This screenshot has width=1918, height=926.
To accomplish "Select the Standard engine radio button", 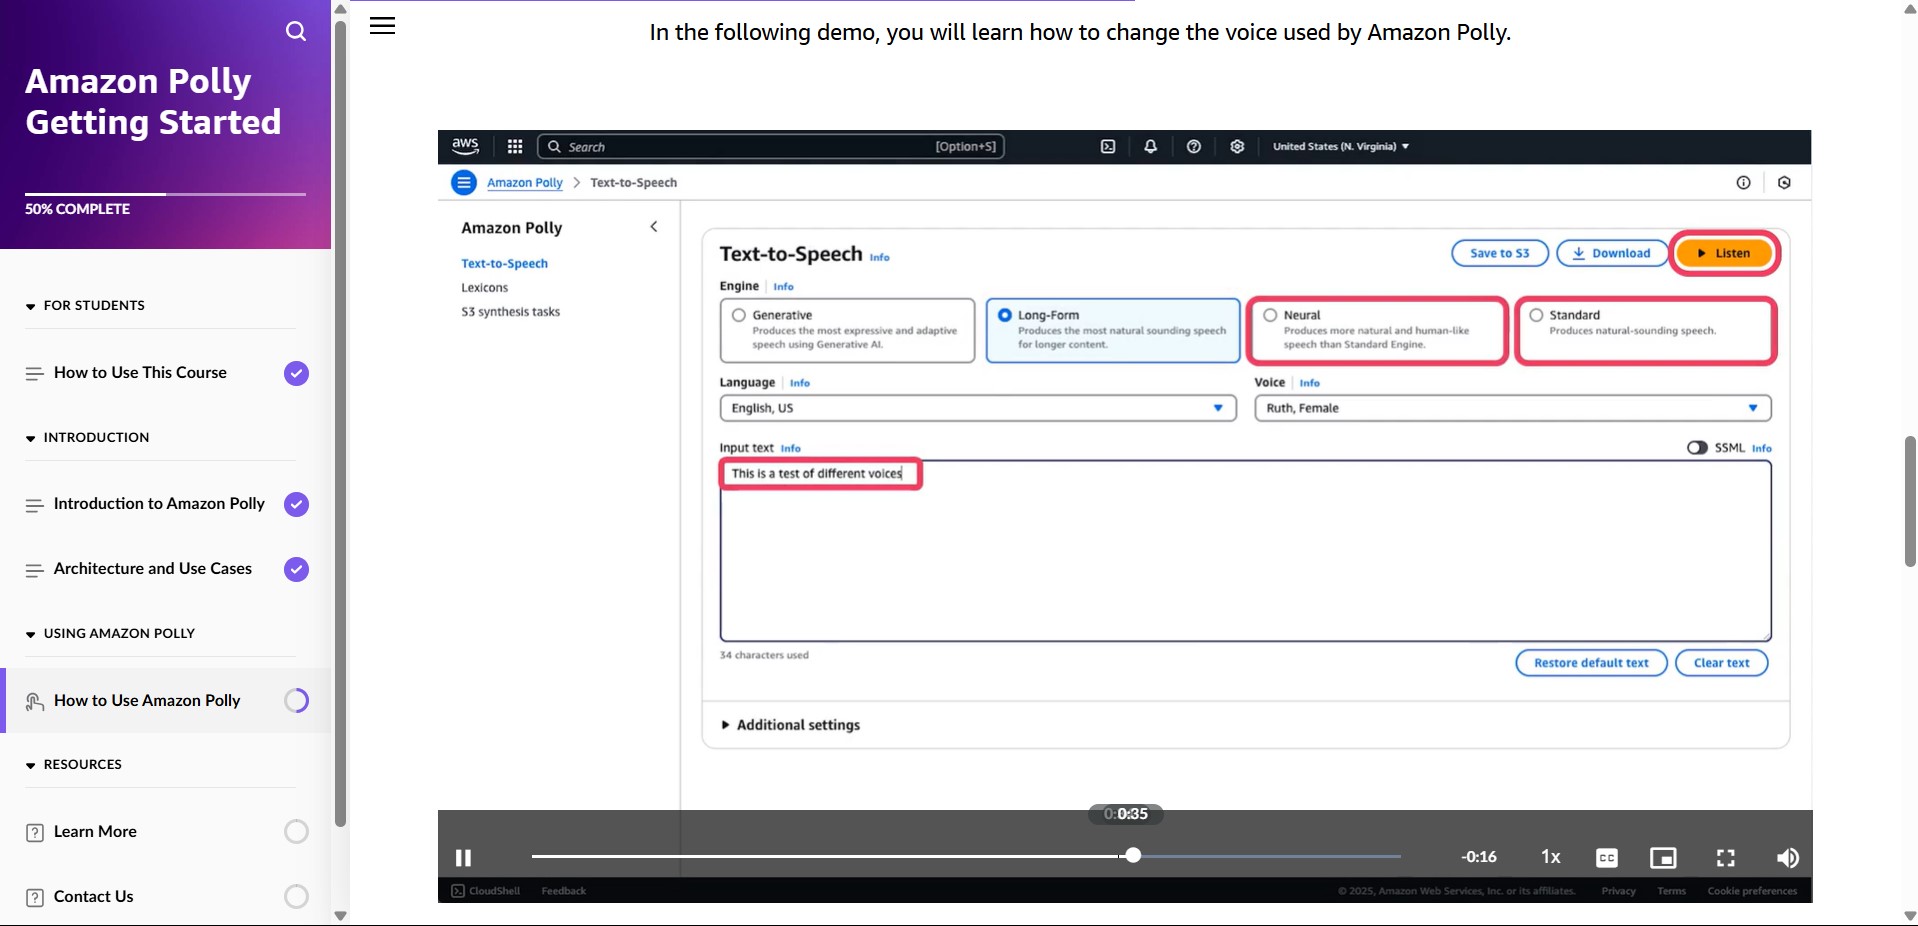I will coord(1536,315).
